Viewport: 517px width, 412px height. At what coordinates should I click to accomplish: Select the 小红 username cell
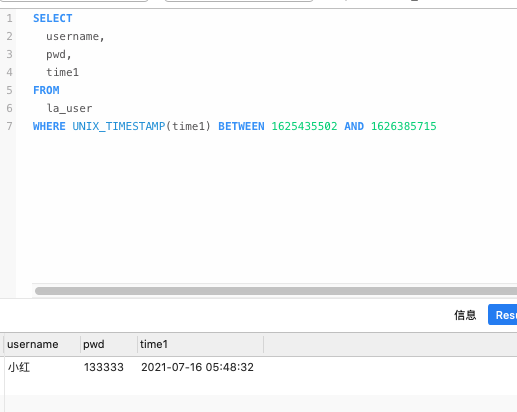point(19,367)
